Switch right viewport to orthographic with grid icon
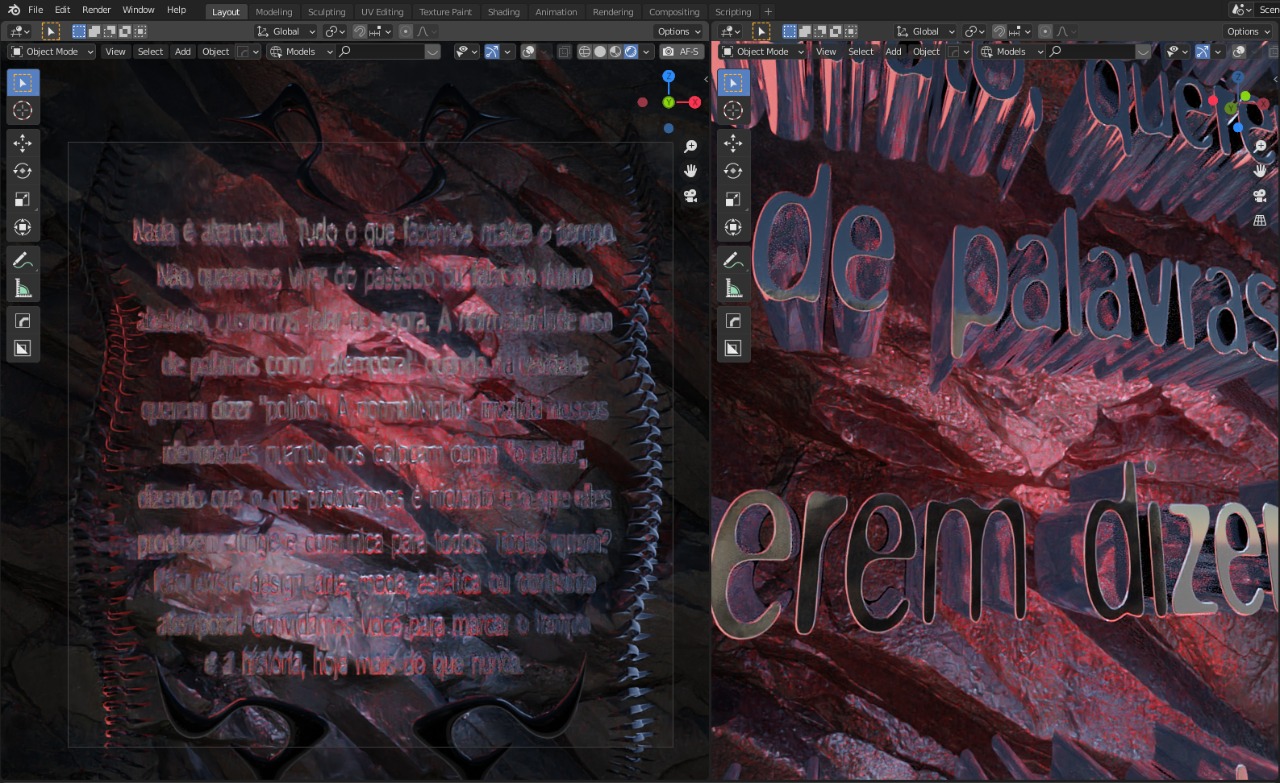Screen dimensions: 1280x783 1260,220
